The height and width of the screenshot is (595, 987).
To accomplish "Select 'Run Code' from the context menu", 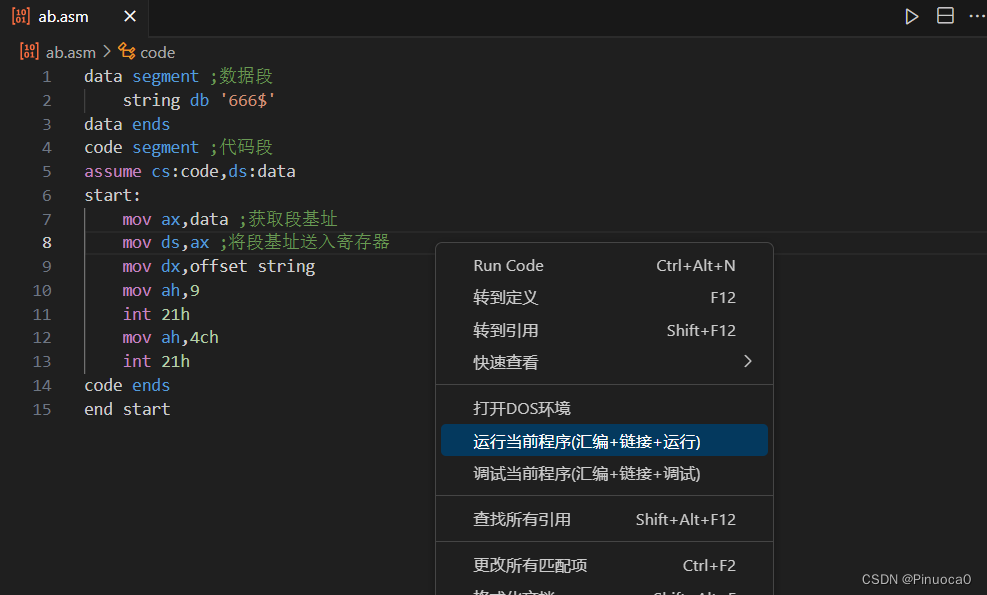I will [508, 265].
